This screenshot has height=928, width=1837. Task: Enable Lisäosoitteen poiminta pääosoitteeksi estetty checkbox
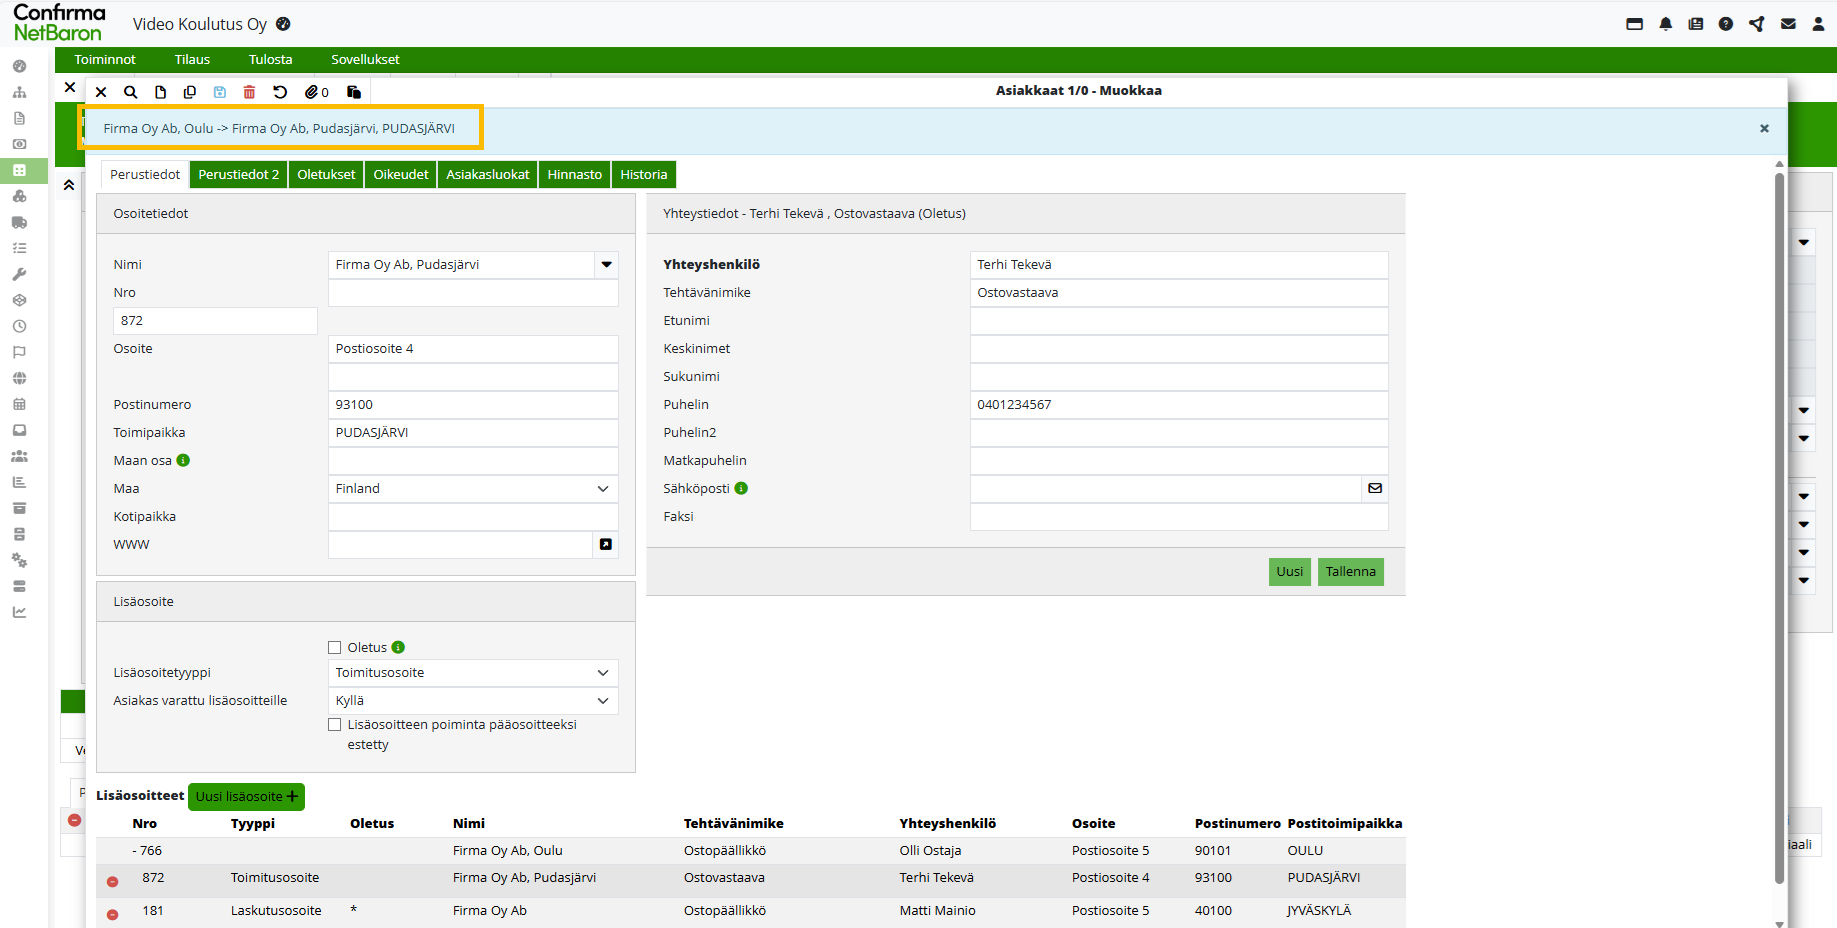335,725
